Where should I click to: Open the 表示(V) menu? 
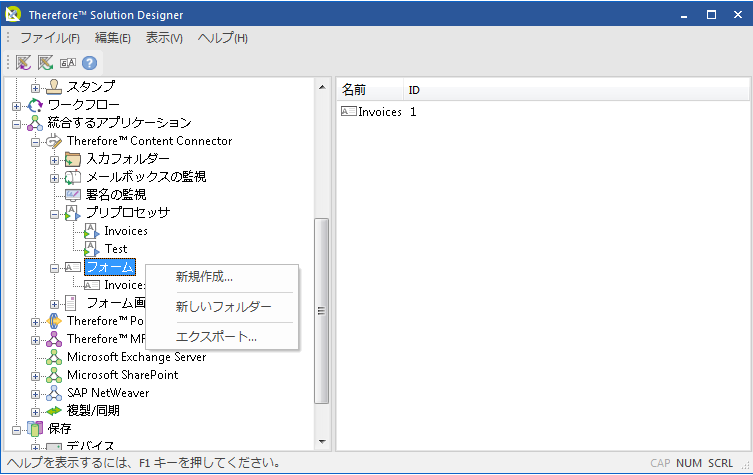(x=164, y=38)
